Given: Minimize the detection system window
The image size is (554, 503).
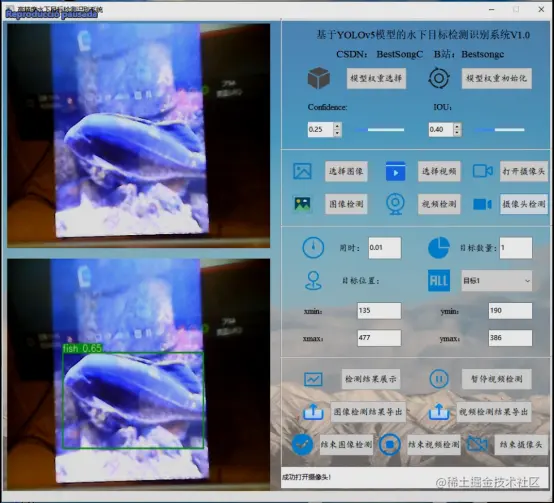Looking at the screenshot, I should [491, 10].
